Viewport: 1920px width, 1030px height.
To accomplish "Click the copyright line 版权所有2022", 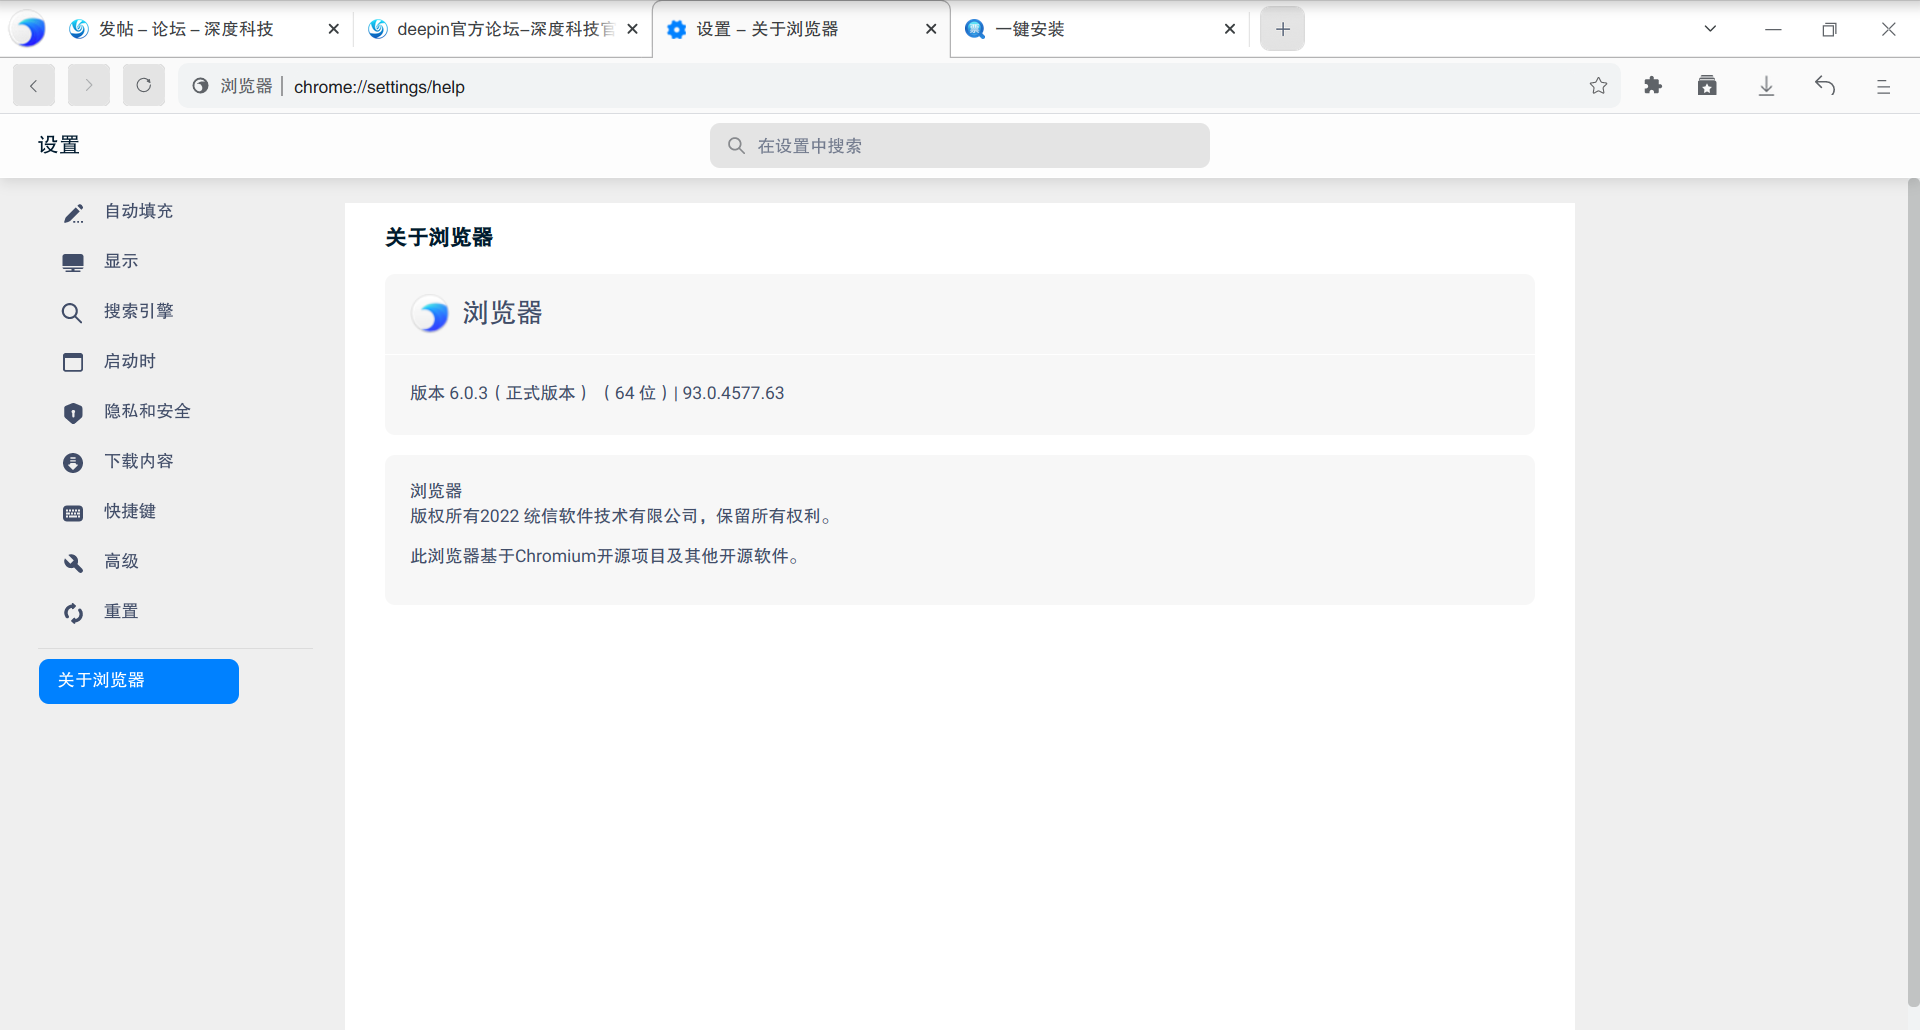I will click(x=622, y=516).
